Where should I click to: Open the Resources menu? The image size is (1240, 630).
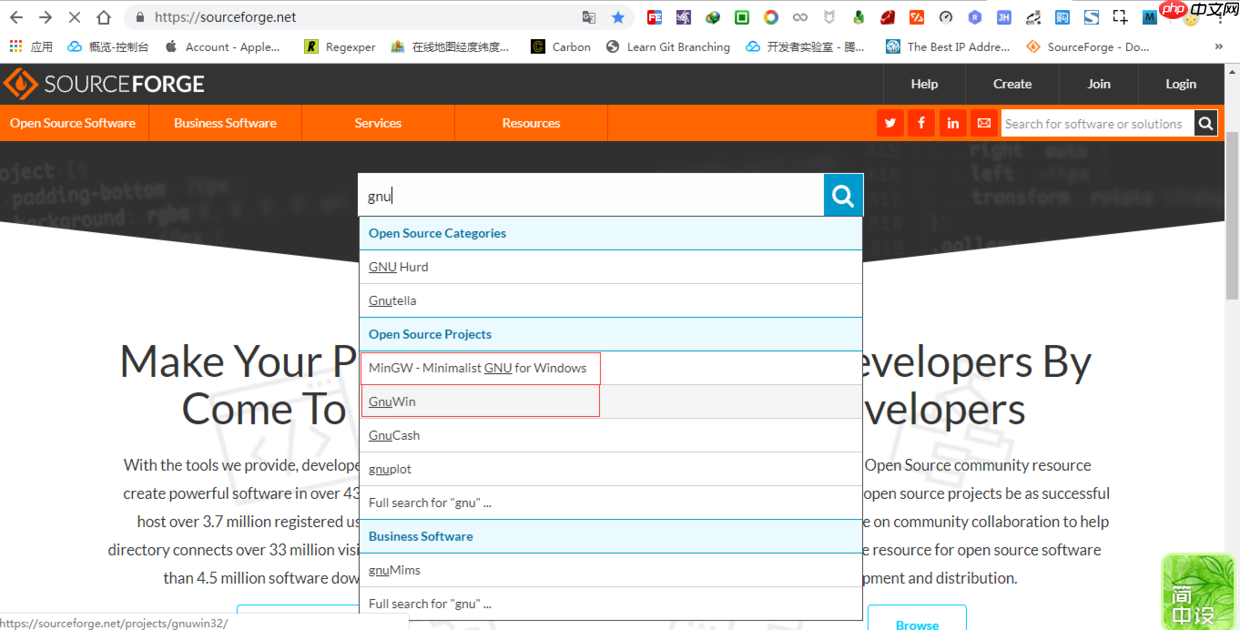530,122
